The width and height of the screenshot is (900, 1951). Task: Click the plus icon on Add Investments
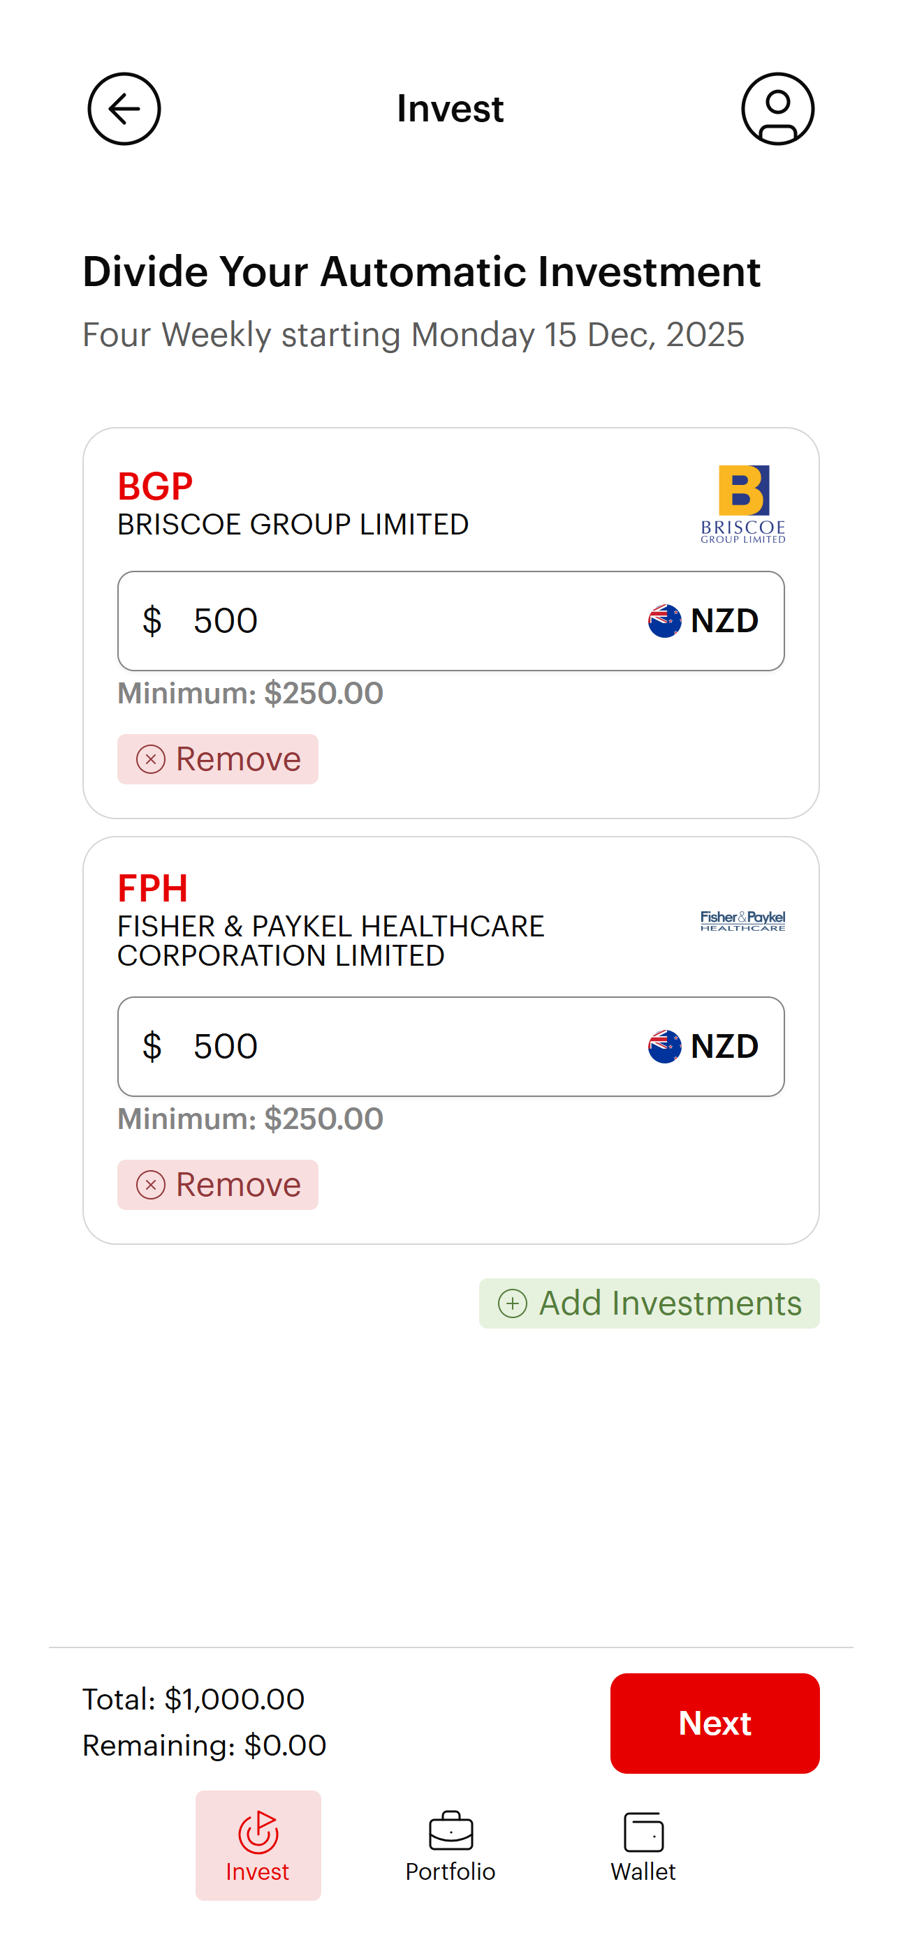tap(512, 1303)
